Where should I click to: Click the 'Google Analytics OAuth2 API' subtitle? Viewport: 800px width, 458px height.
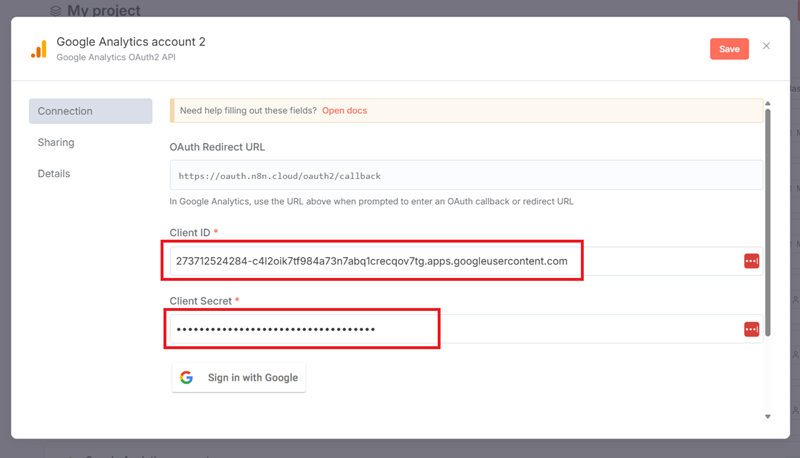[116, 57]
